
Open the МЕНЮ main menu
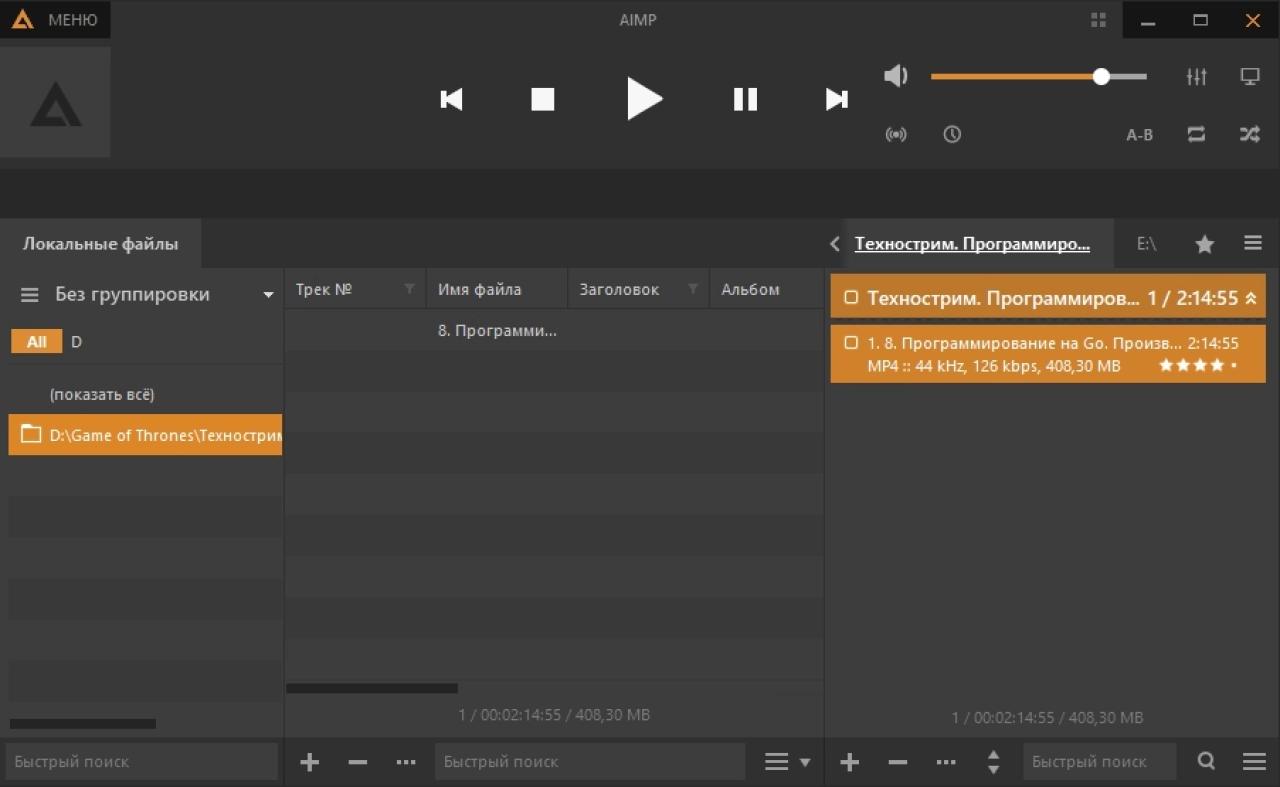(55, 20)
